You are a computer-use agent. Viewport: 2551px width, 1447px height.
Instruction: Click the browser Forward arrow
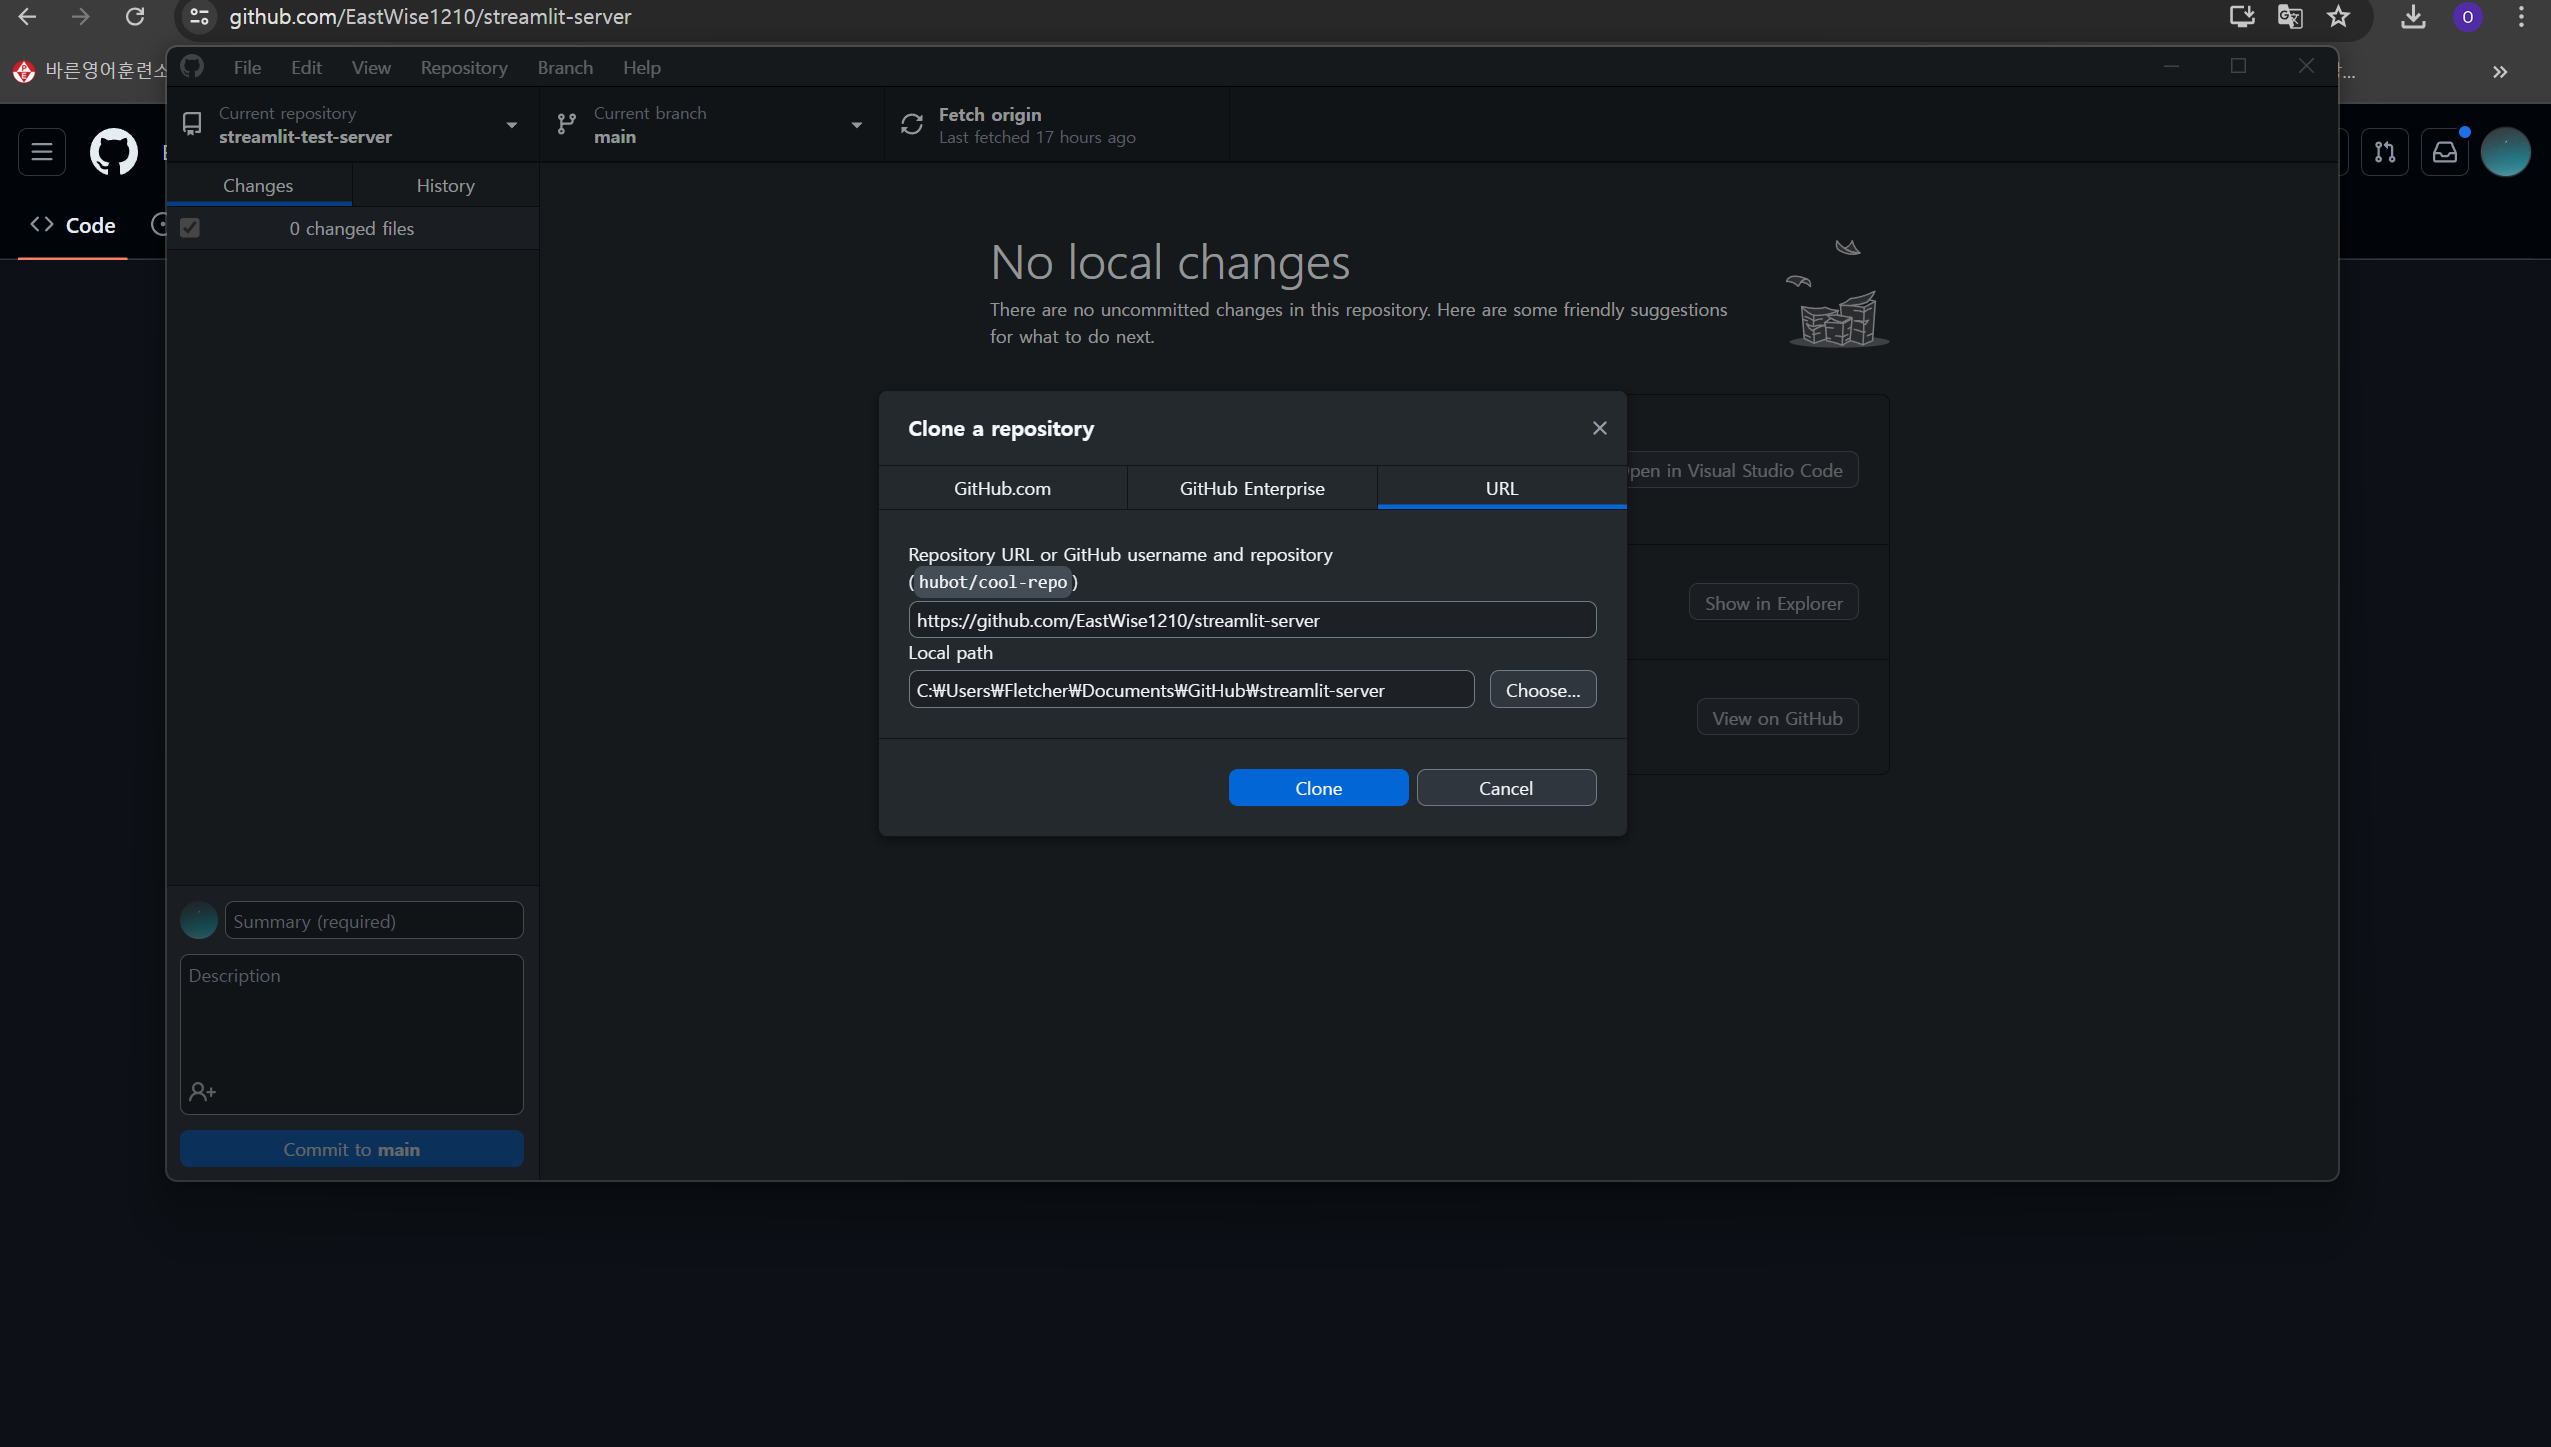[x=81, y=17]
